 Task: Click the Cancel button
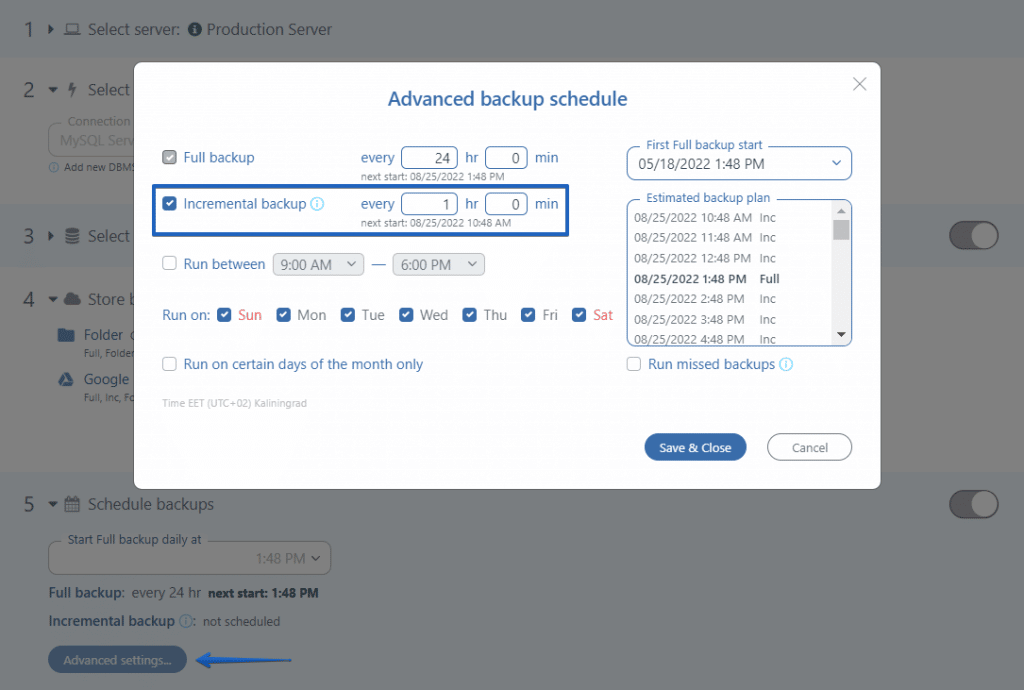[809, 447]
